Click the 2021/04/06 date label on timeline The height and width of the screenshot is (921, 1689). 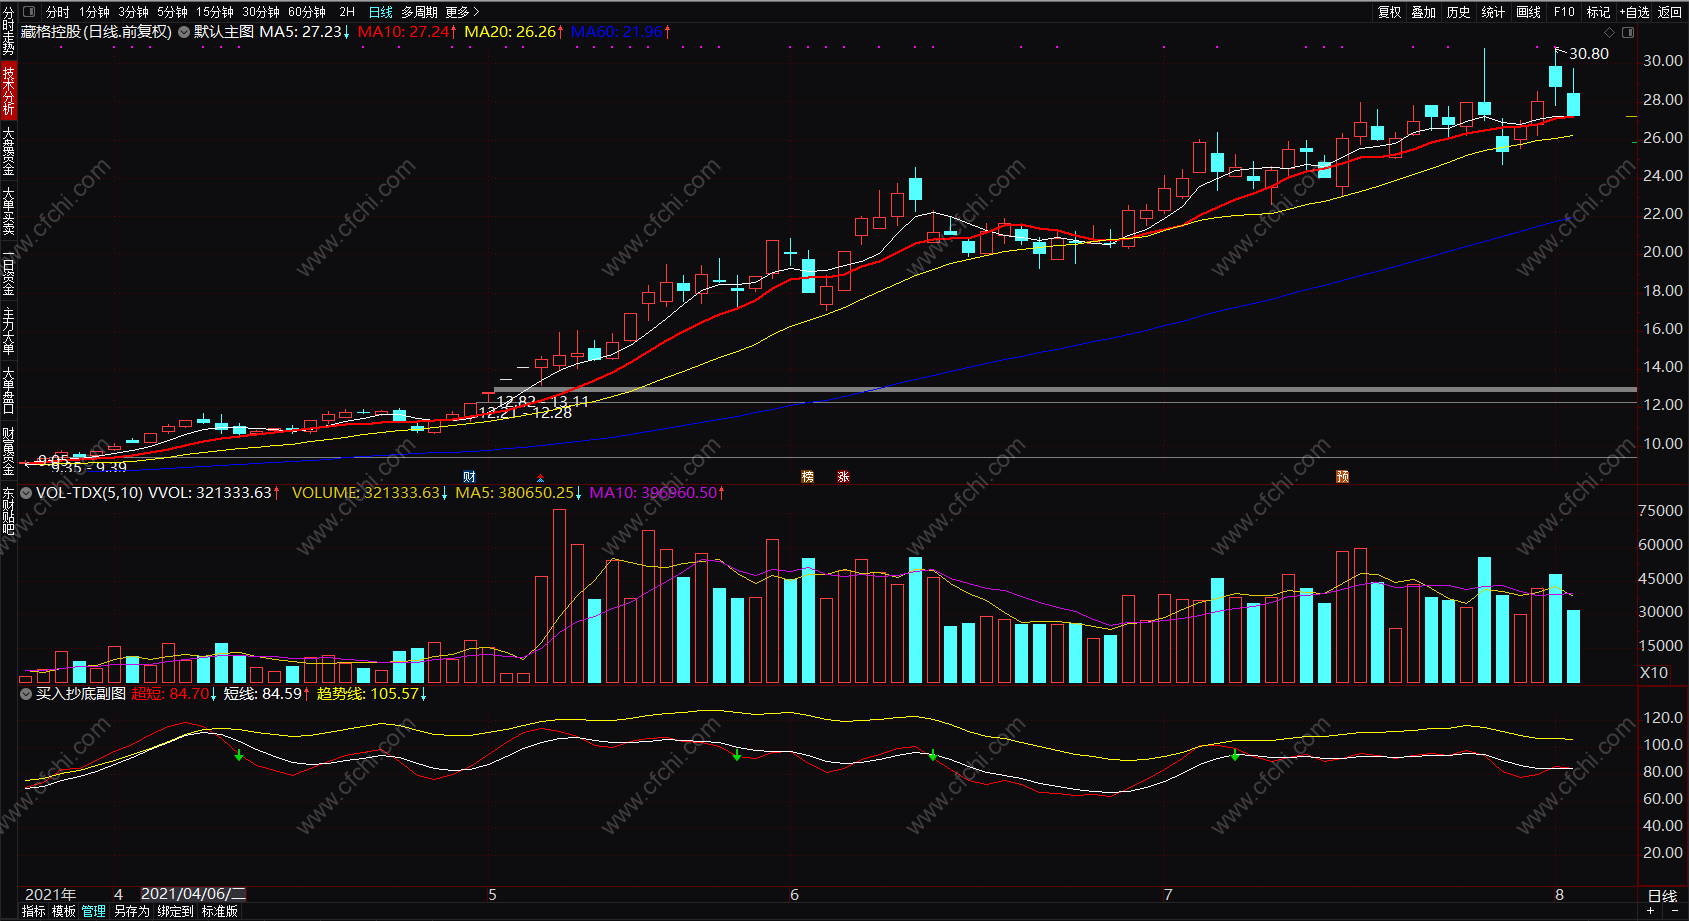(193, 894)
